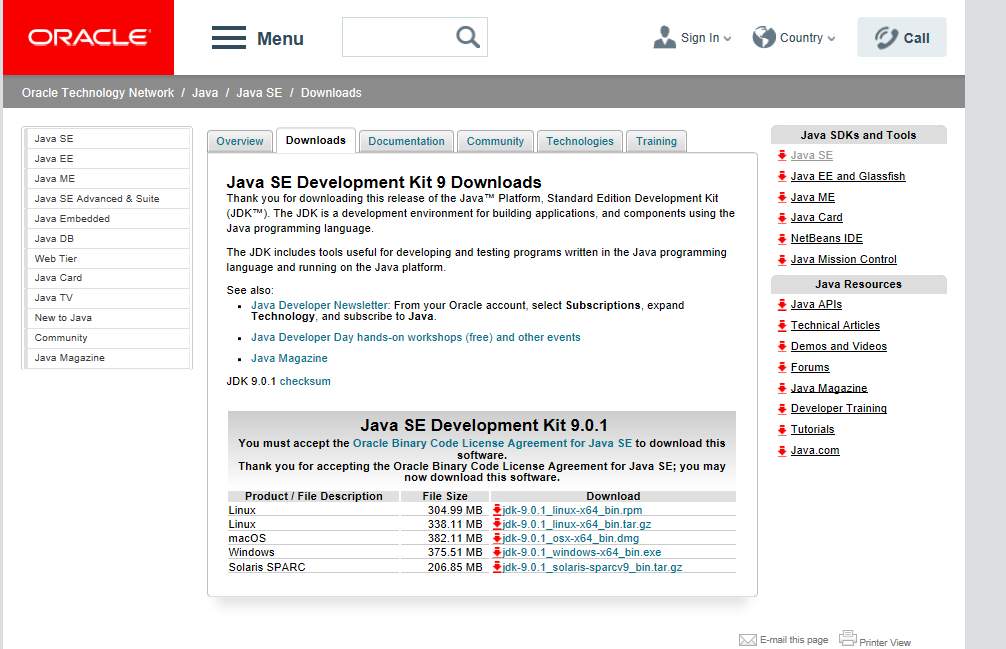Image resolution: width=1006 pixels, height=649 pixels.
Task: Open the Training tab
Action: pyautogui.click(x=656, y=141)
